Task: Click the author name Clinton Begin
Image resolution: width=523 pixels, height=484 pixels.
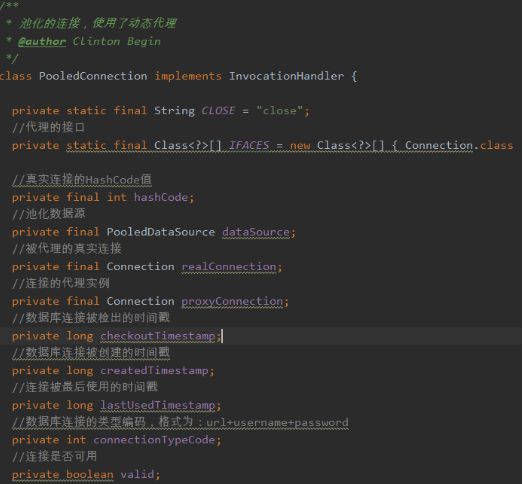Action: coord(117,42)
